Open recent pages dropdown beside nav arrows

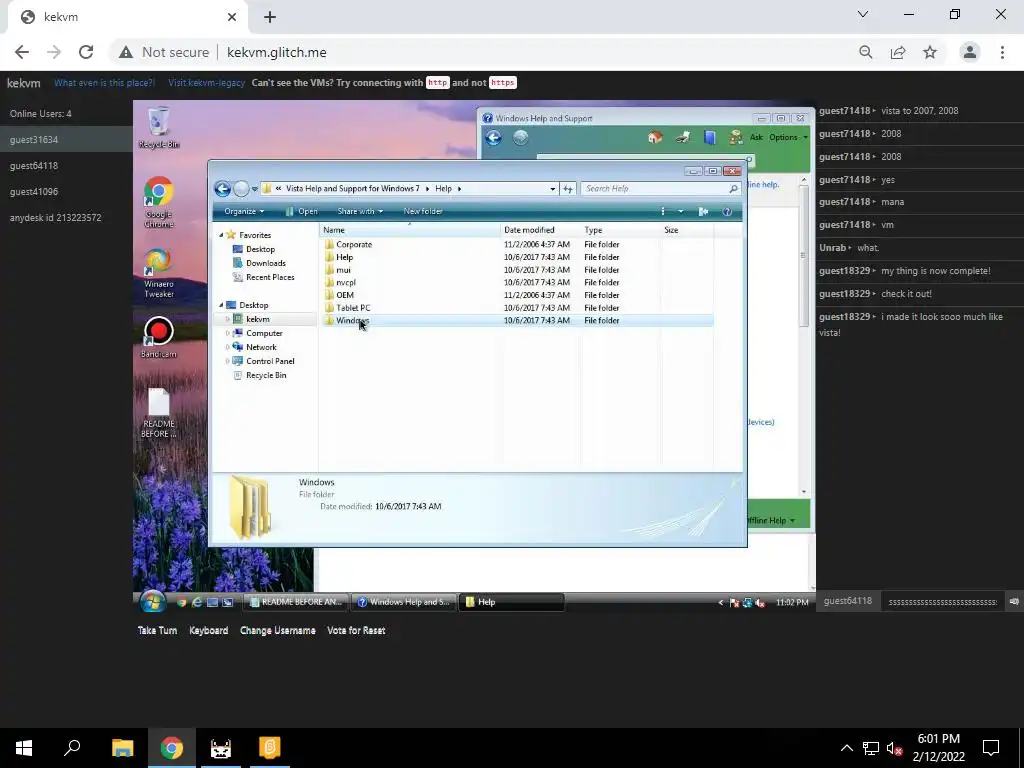(x=254, y=189)
